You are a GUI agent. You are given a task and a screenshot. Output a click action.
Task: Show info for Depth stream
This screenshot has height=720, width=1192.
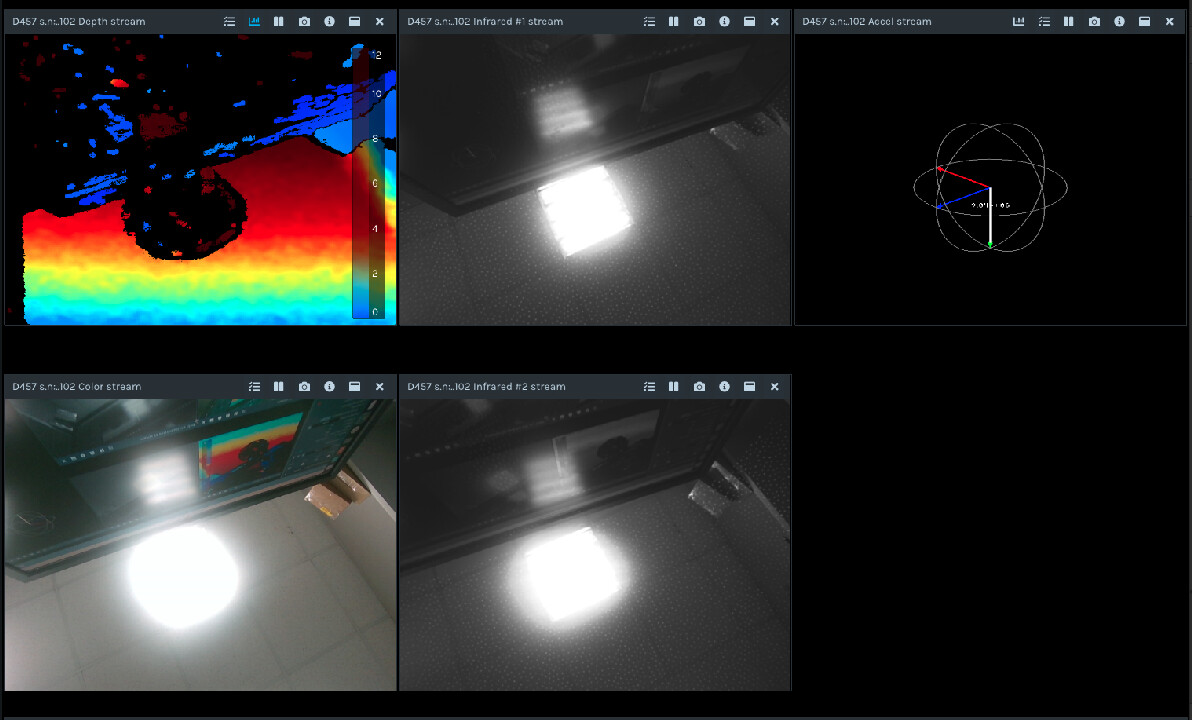click(x=329, y=21)
